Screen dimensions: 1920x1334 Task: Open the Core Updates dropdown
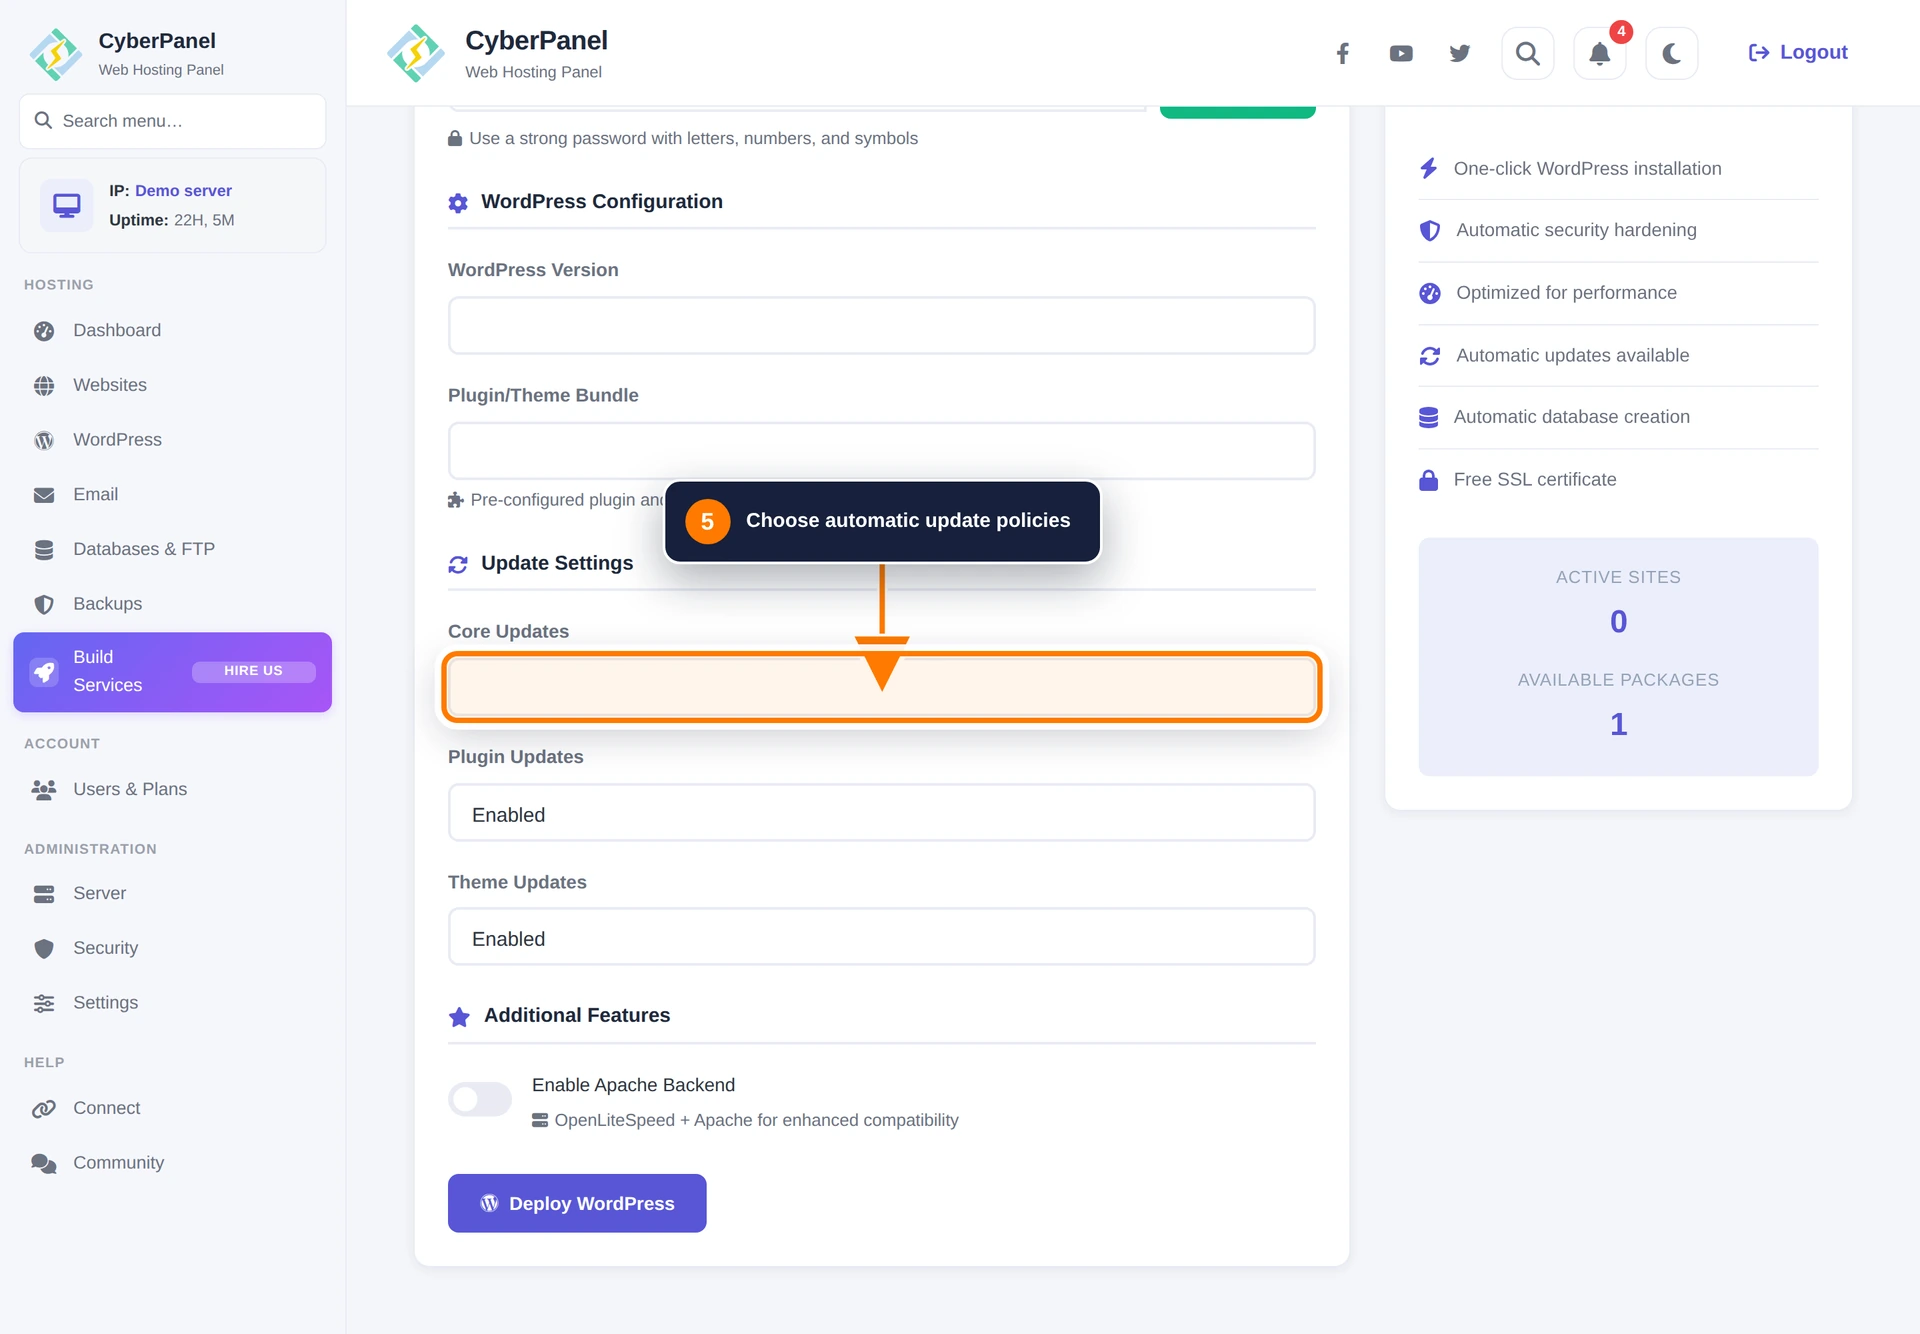[882, 687]
